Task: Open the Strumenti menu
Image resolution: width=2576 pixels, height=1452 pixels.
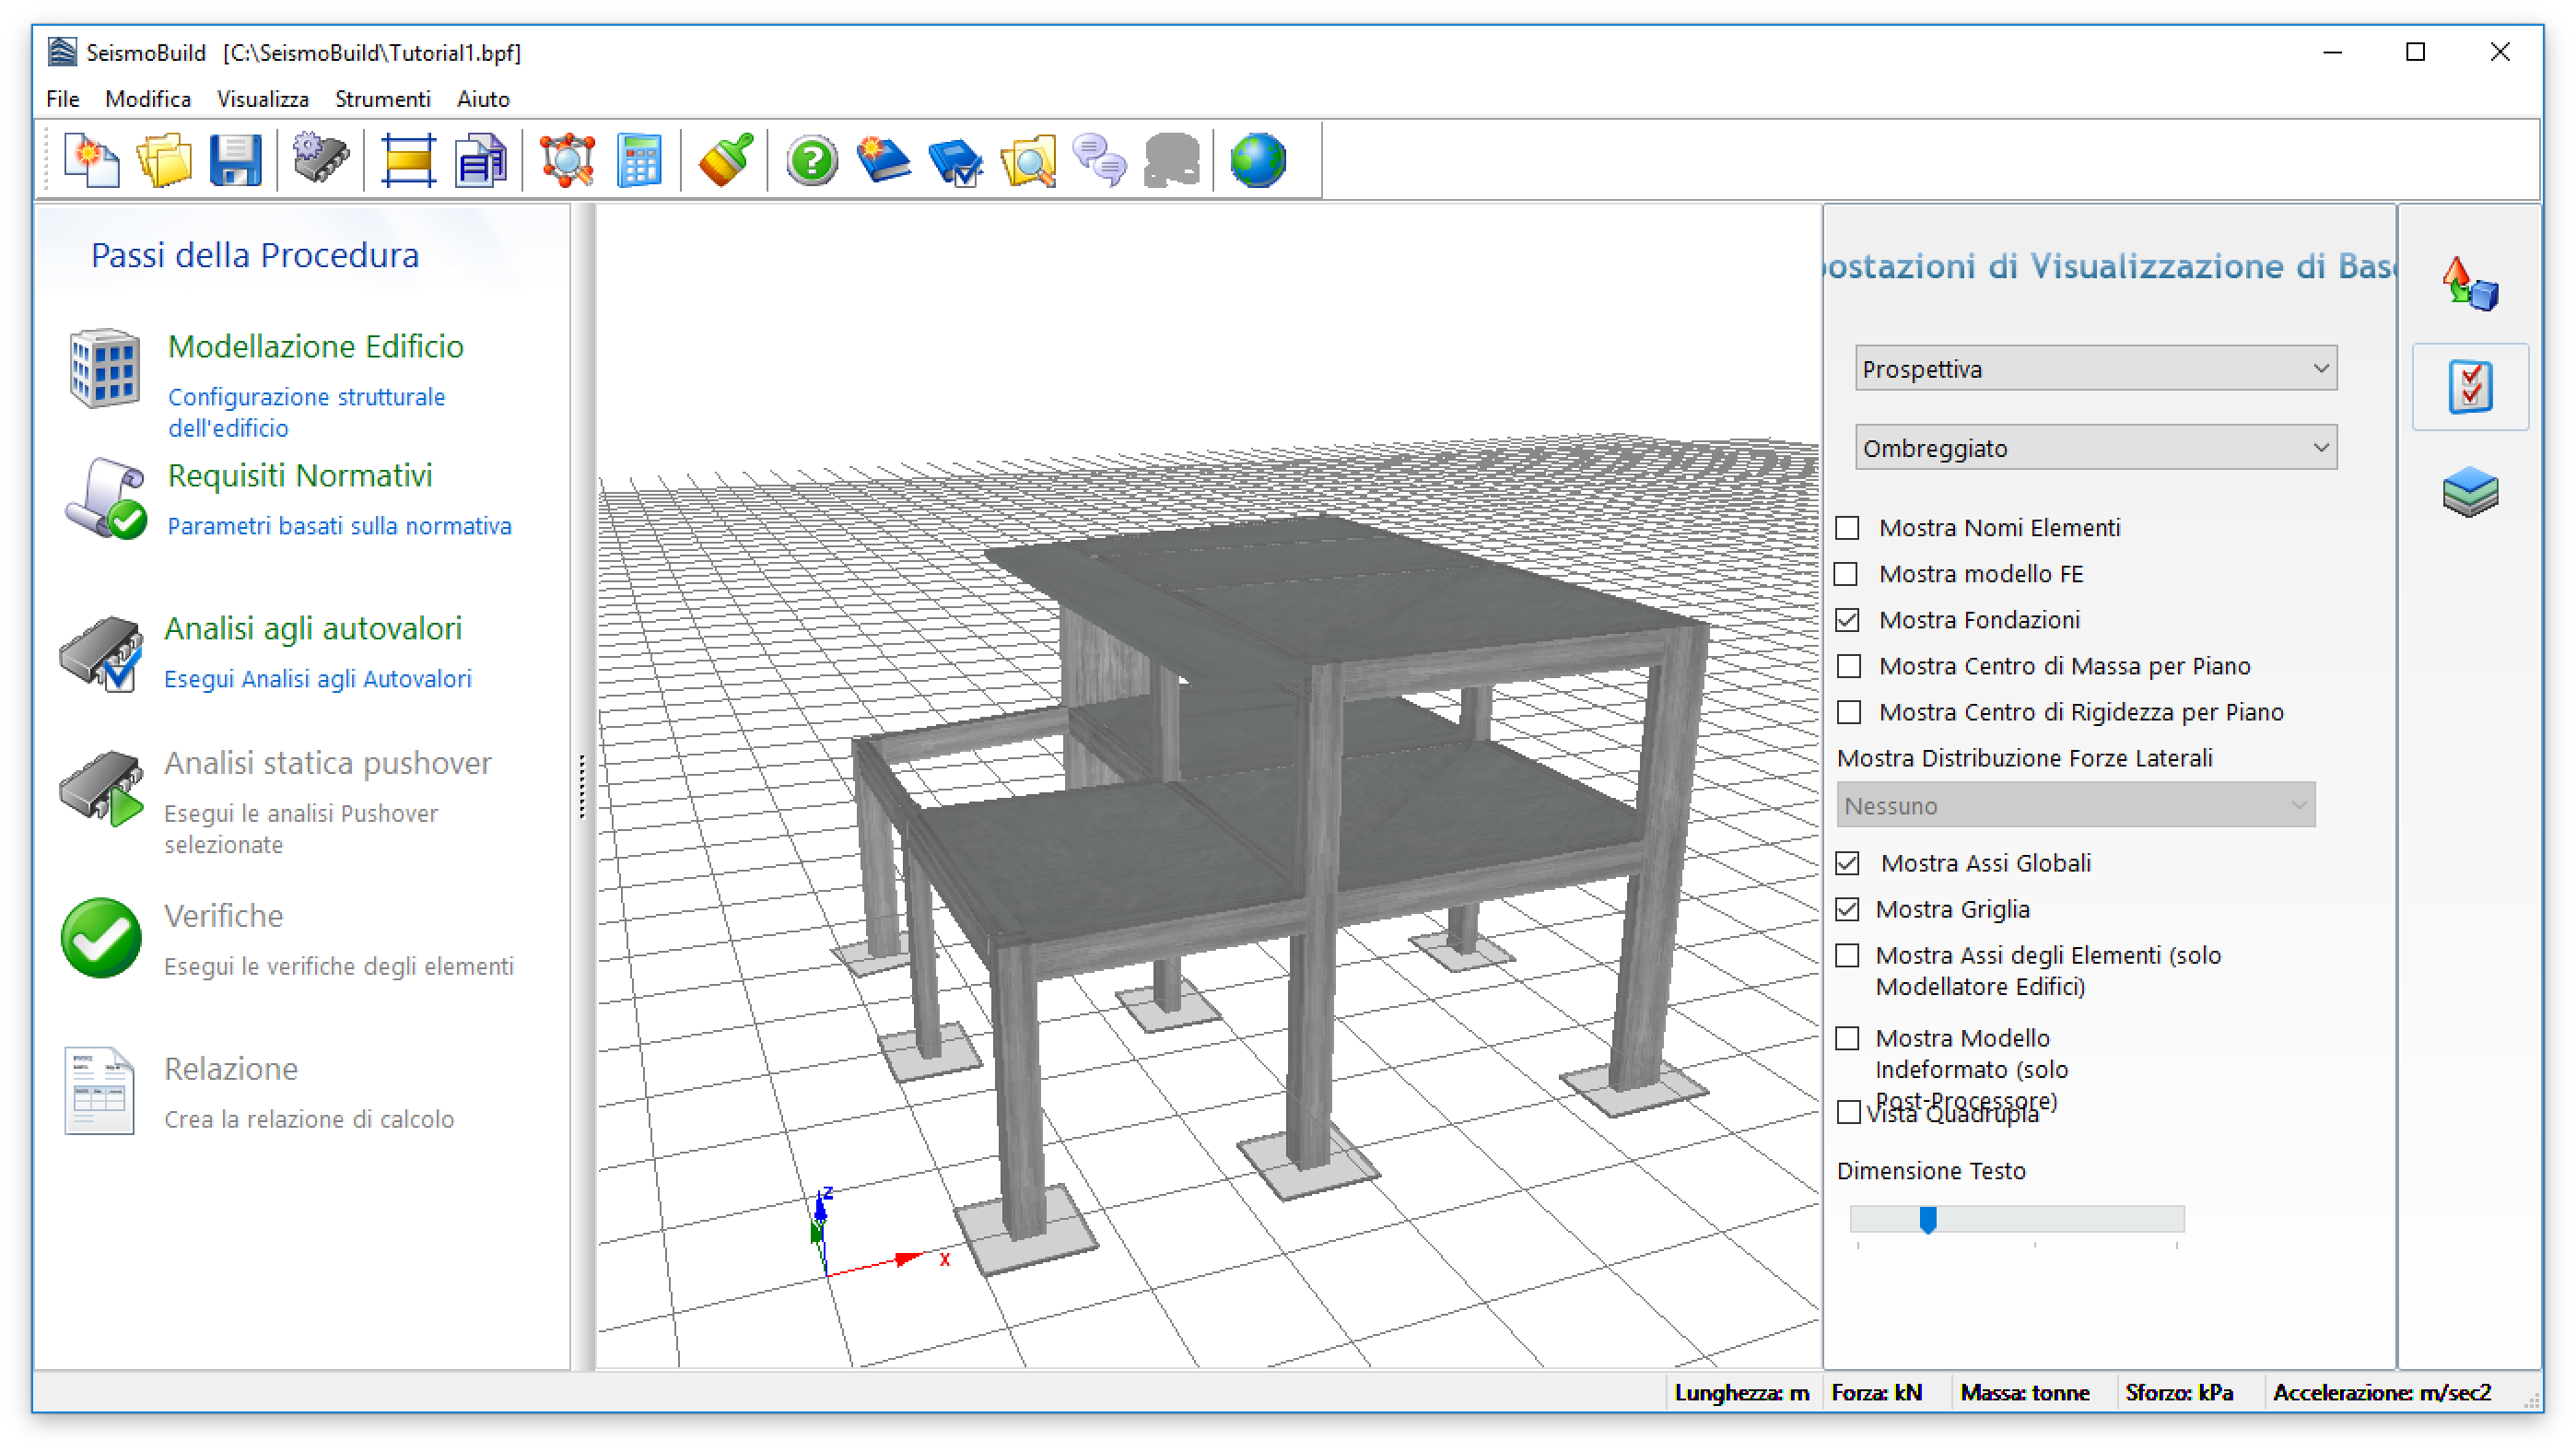Action: (x=382, y=99)
